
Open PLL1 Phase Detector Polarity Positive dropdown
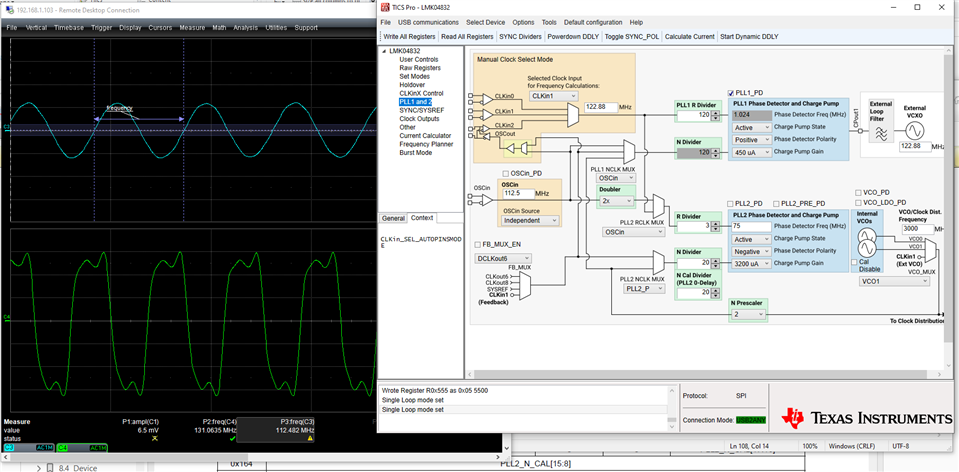tap(752, 140)
